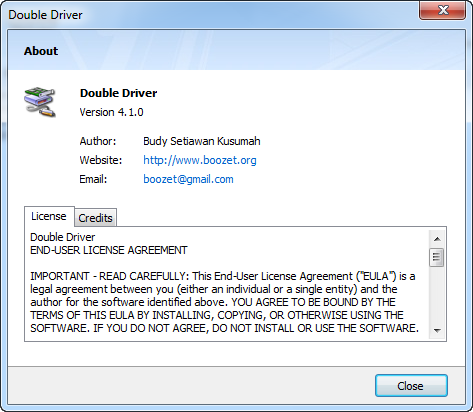This screenshot has height=412, width=473.
Task: Click the empty scrollbar track below thumb
Action: click(437, 295)
